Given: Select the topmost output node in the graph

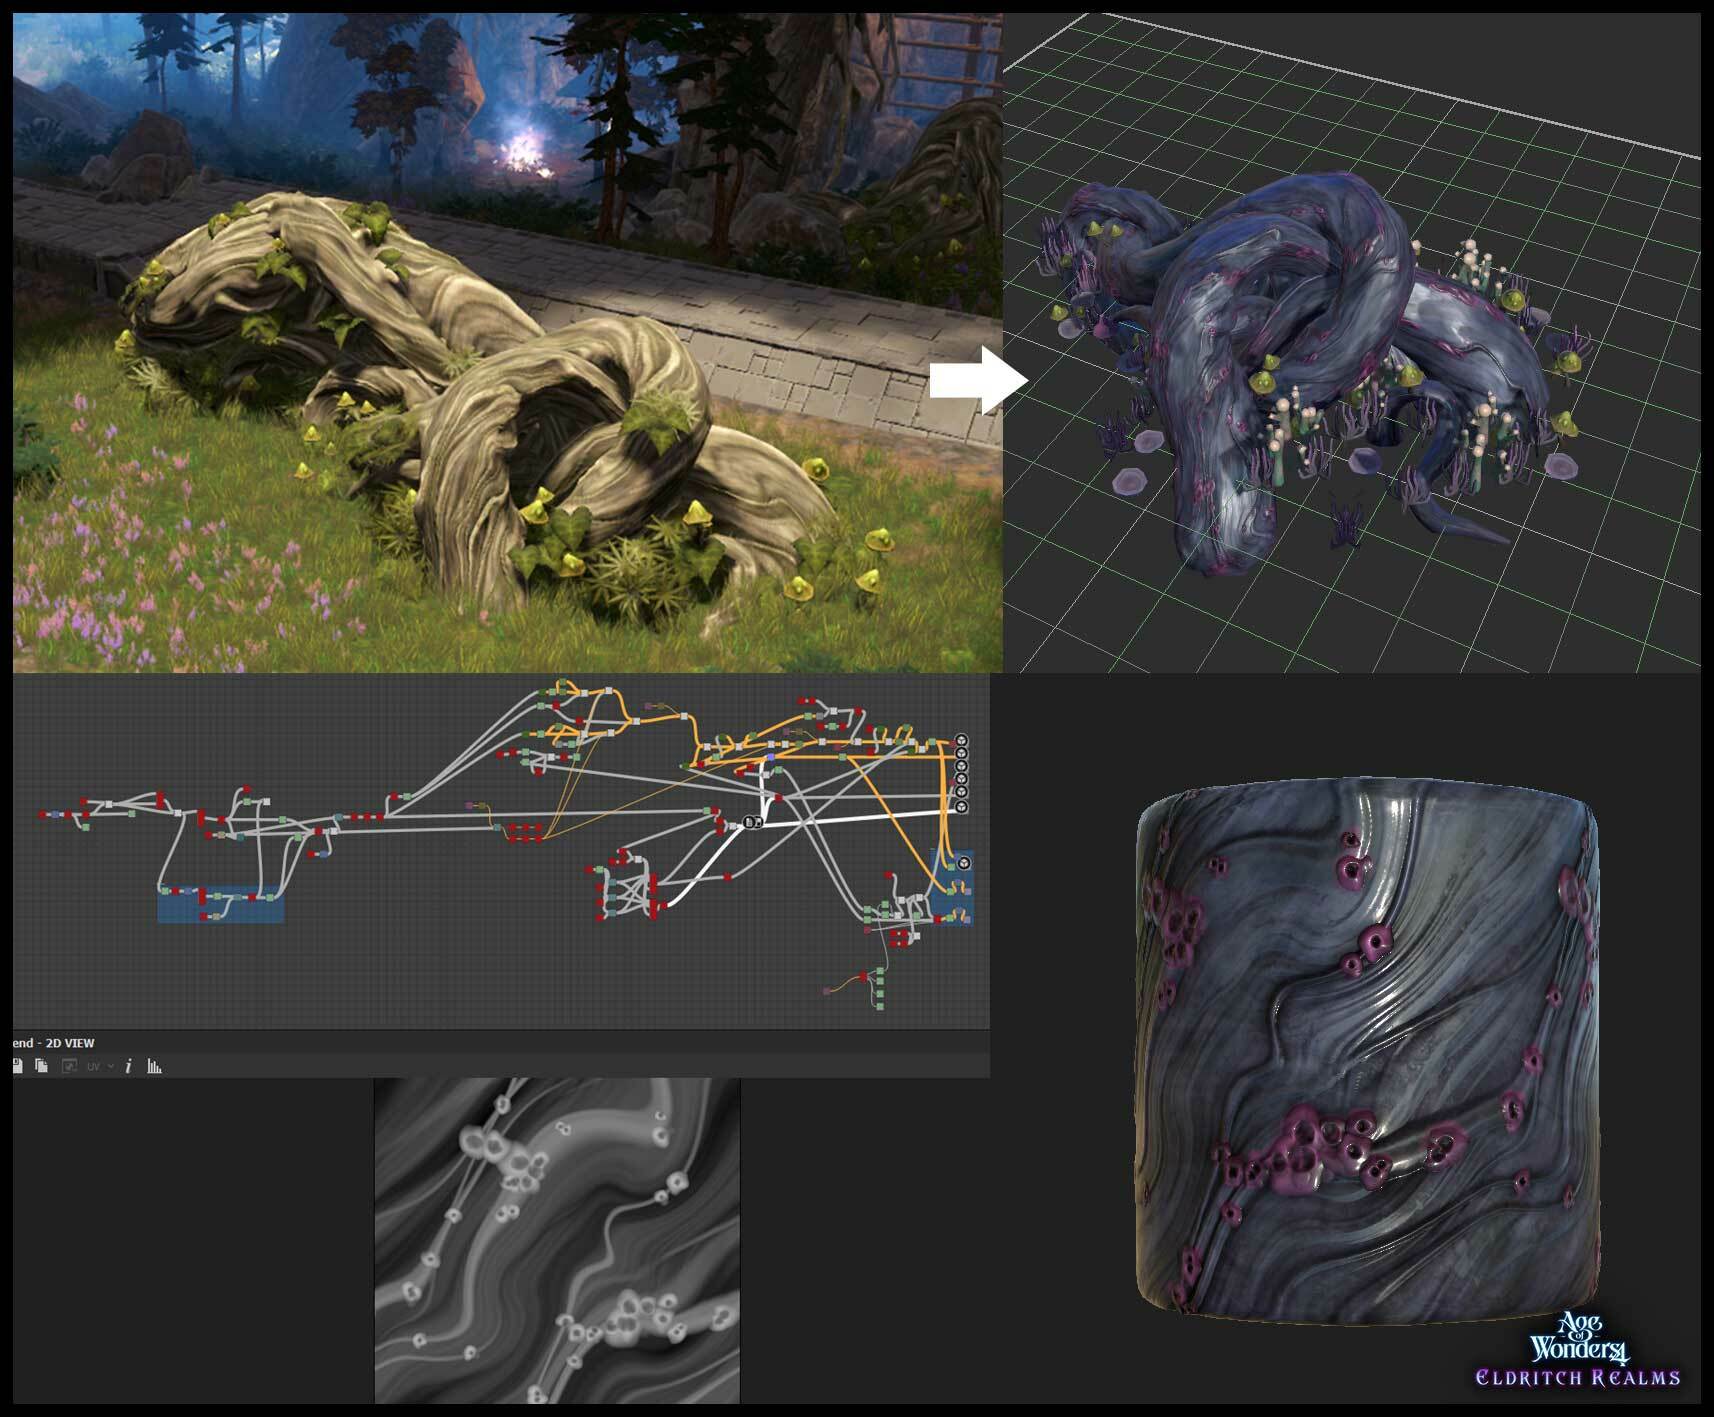Looking at the screenshot, I should coord(962,740).
